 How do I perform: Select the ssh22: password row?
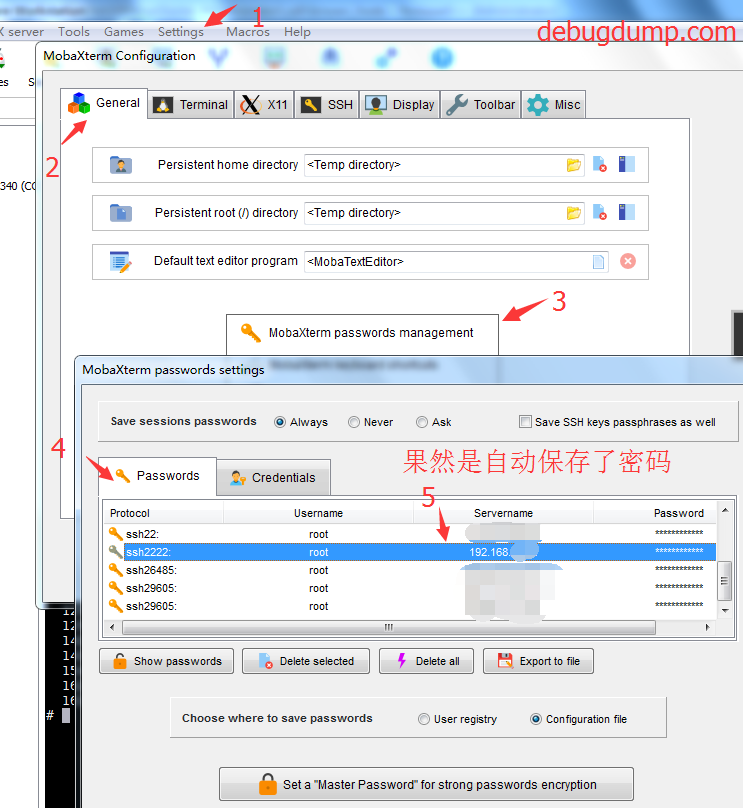pyautogui.click(x=410, y=534)
